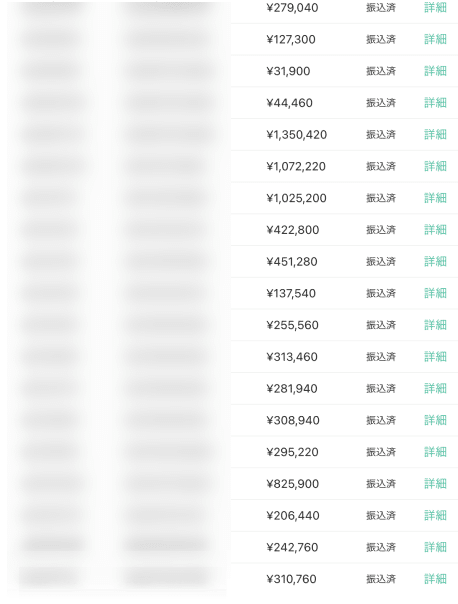Click the 振込済 status for ¥206,440
The image size is (458, 604).
[x=381, y=516]
